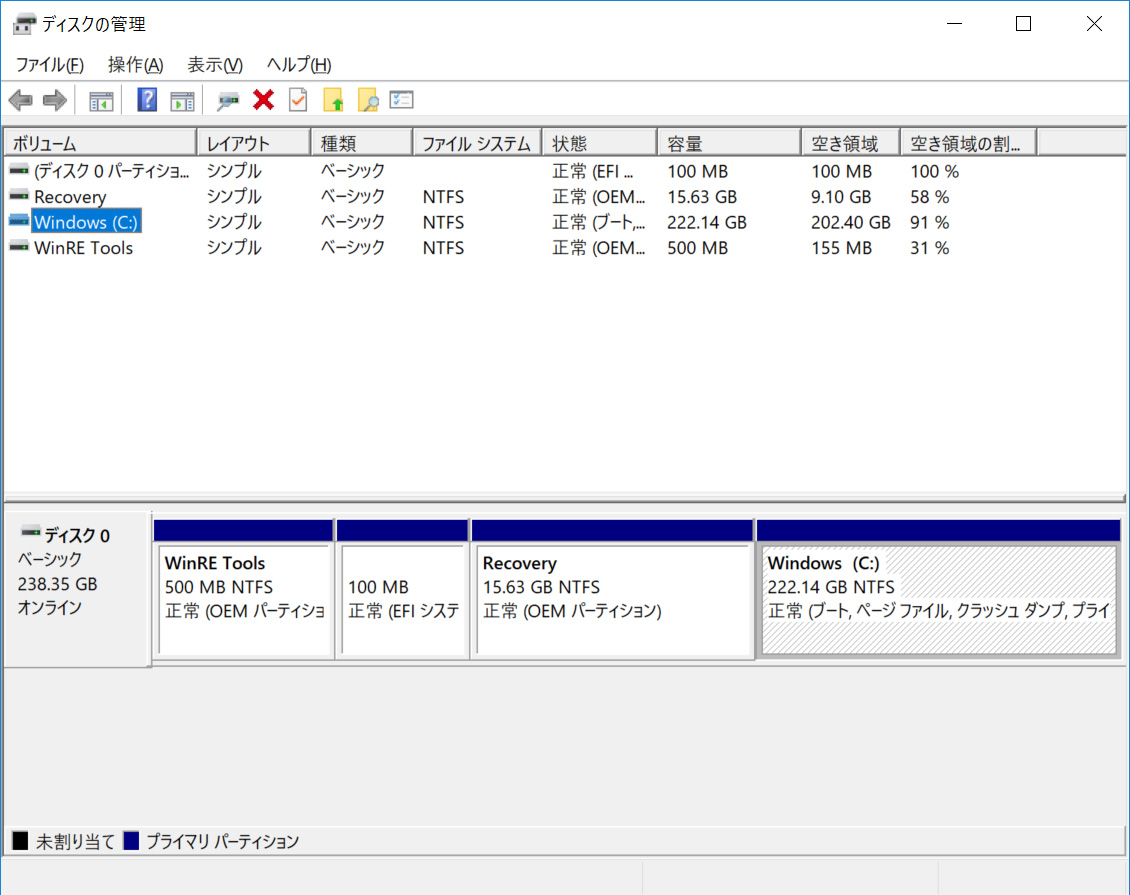Click the properties checkmark sheet icon
The image size is (1130, 895).
coord(298,99)
